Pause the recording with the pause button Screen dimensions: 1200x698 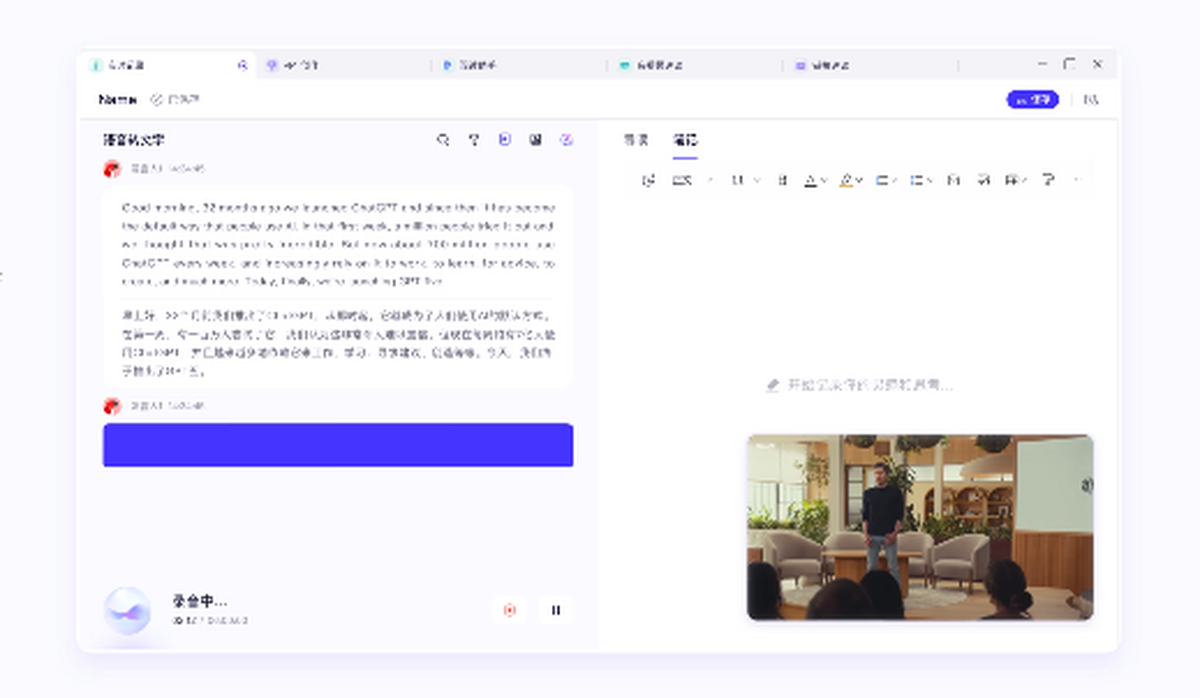tap(556, 610)
